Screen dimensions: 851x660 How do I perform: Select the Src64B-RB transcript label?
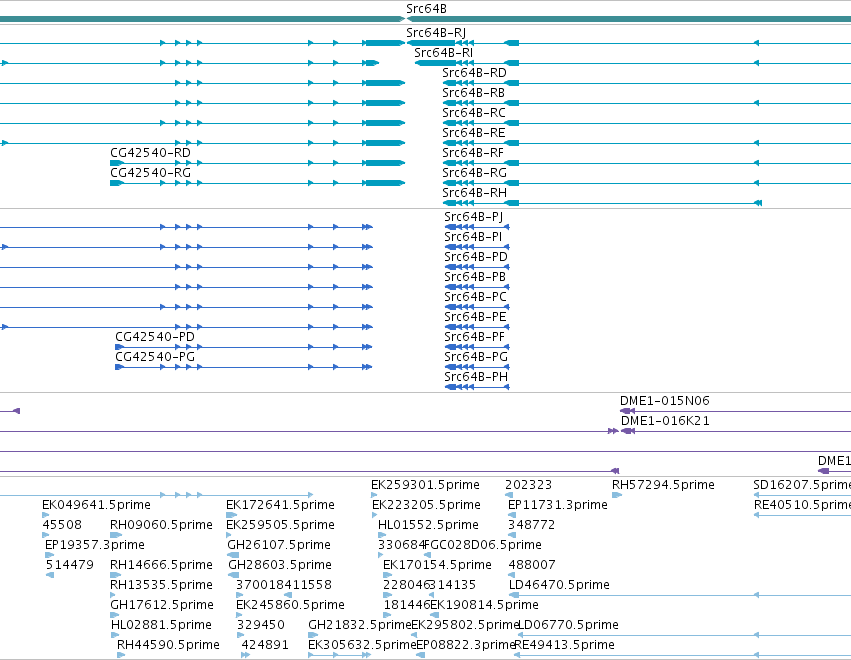474,93
